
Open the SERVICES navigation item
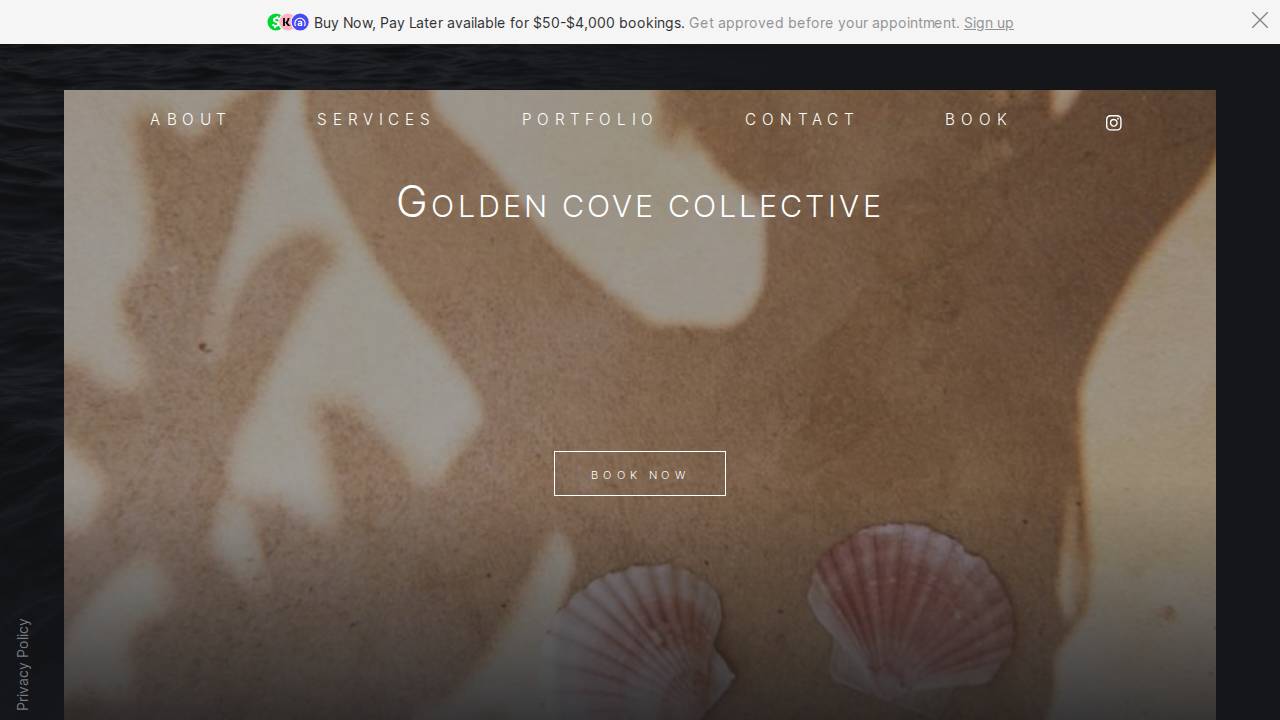(375, 119)
